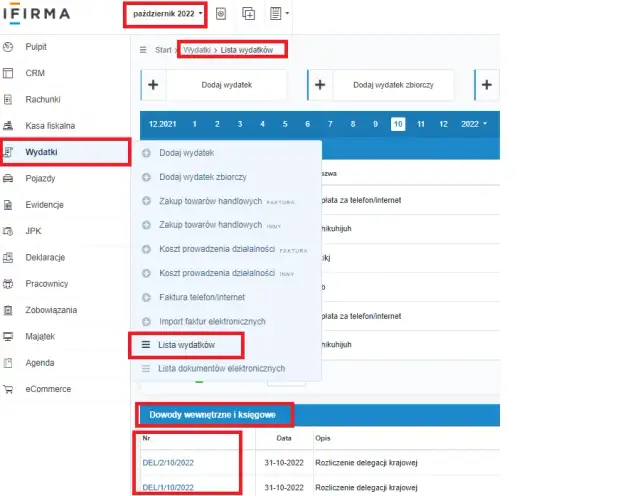Click the eCommerce cart icon

pyautogui.click(x=8, y=389)
